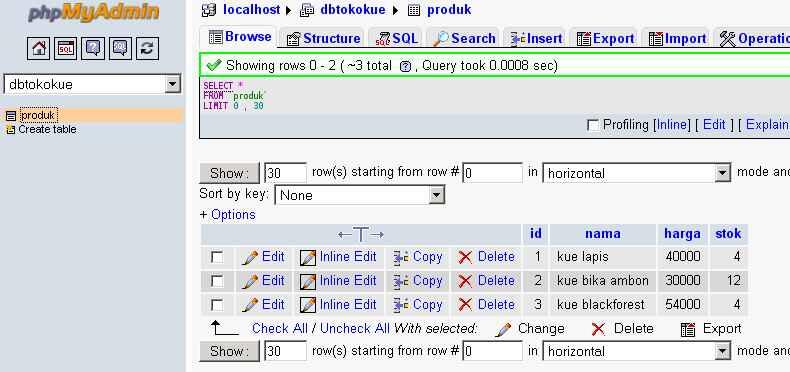Switch to the Browse tab
This screenshot has height=372, width=790.
coord(240,37)
